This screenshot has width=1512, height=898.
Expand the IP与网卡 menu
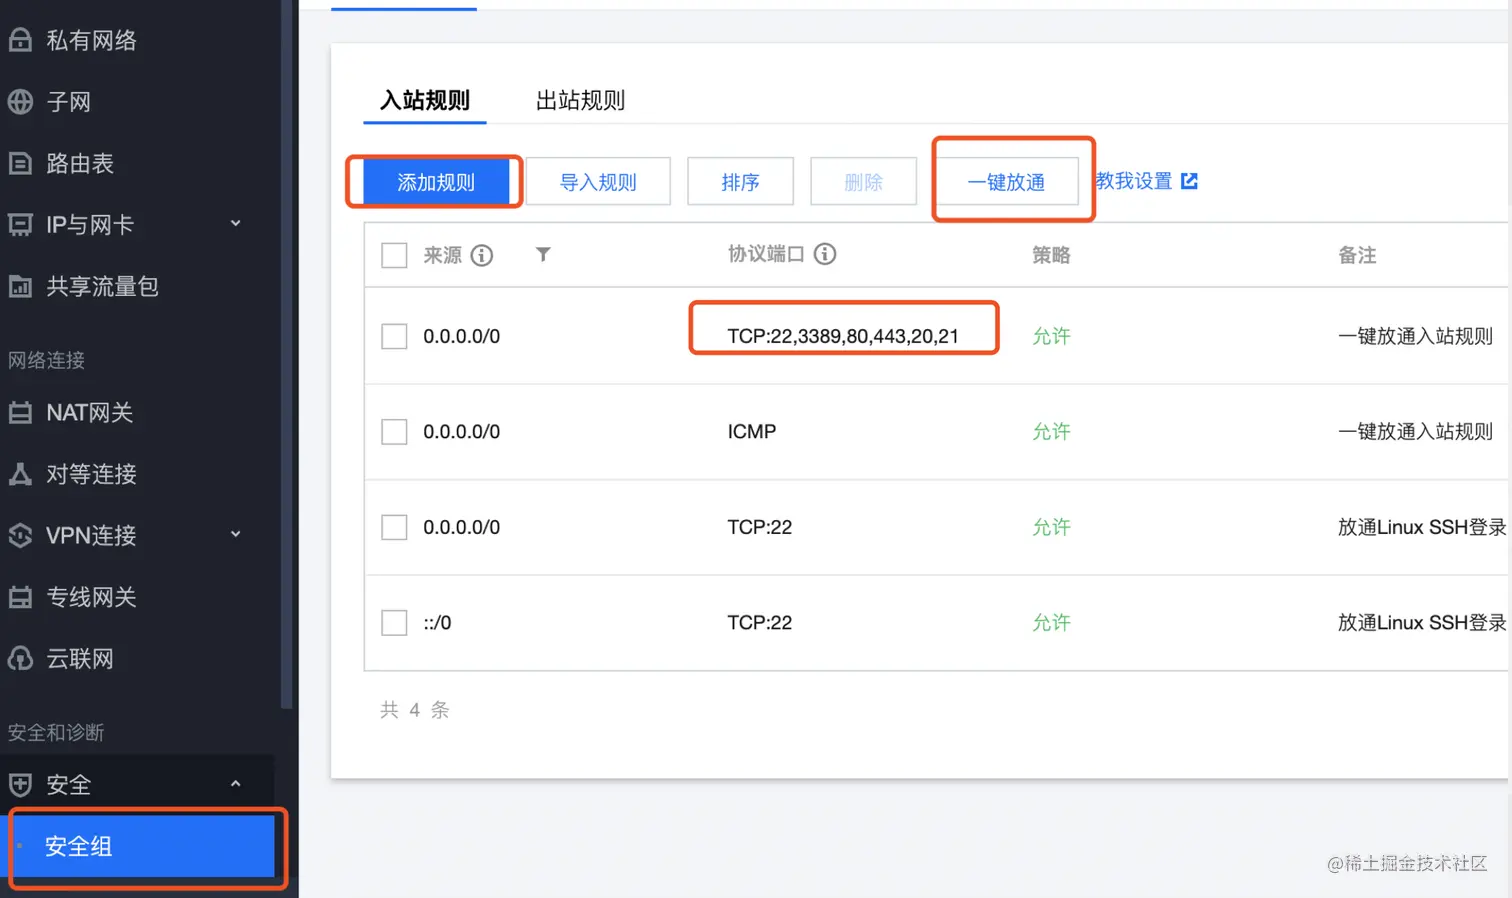pyautogui.click(x=235, y=224)
